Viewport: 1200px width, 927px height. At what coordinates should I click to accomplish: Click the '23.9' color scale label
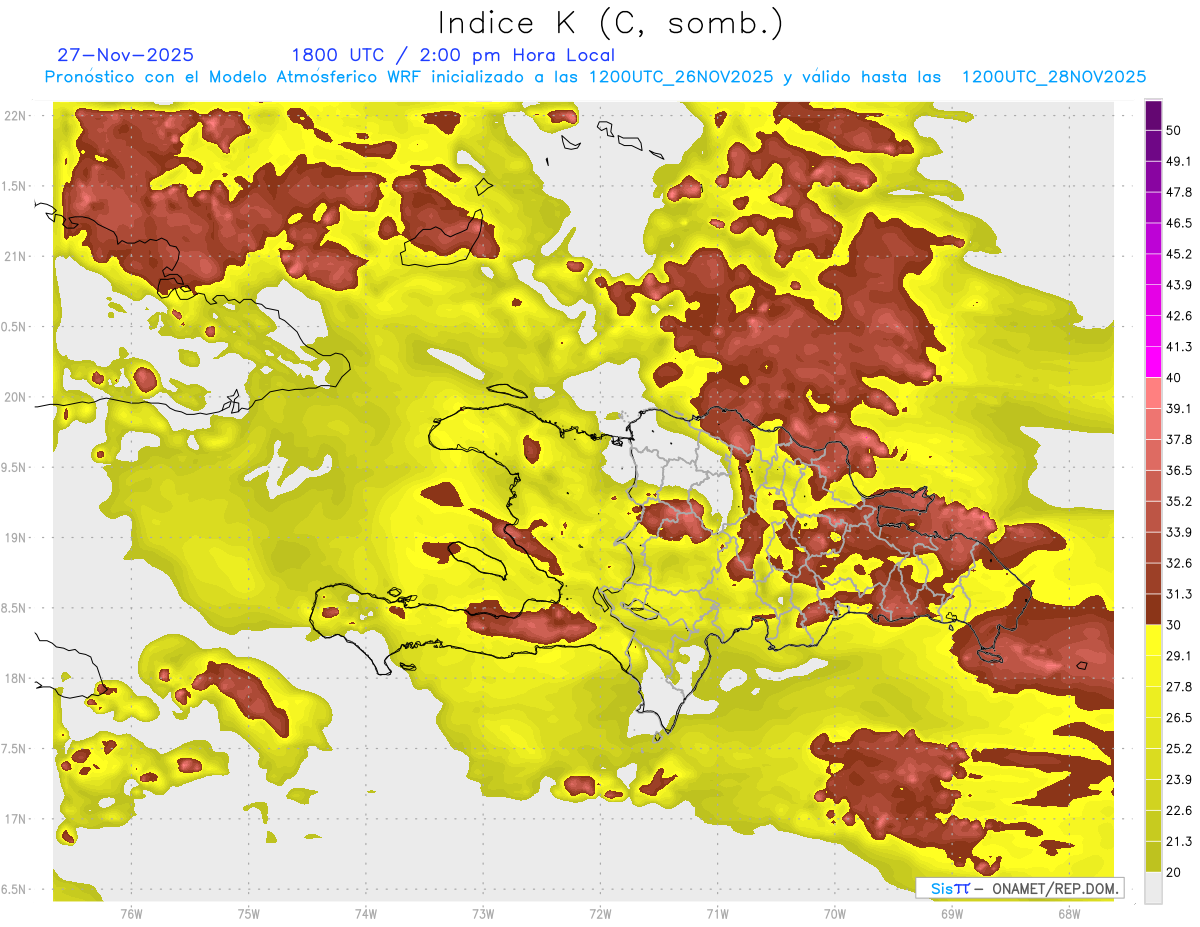(x=1179, y=779)
